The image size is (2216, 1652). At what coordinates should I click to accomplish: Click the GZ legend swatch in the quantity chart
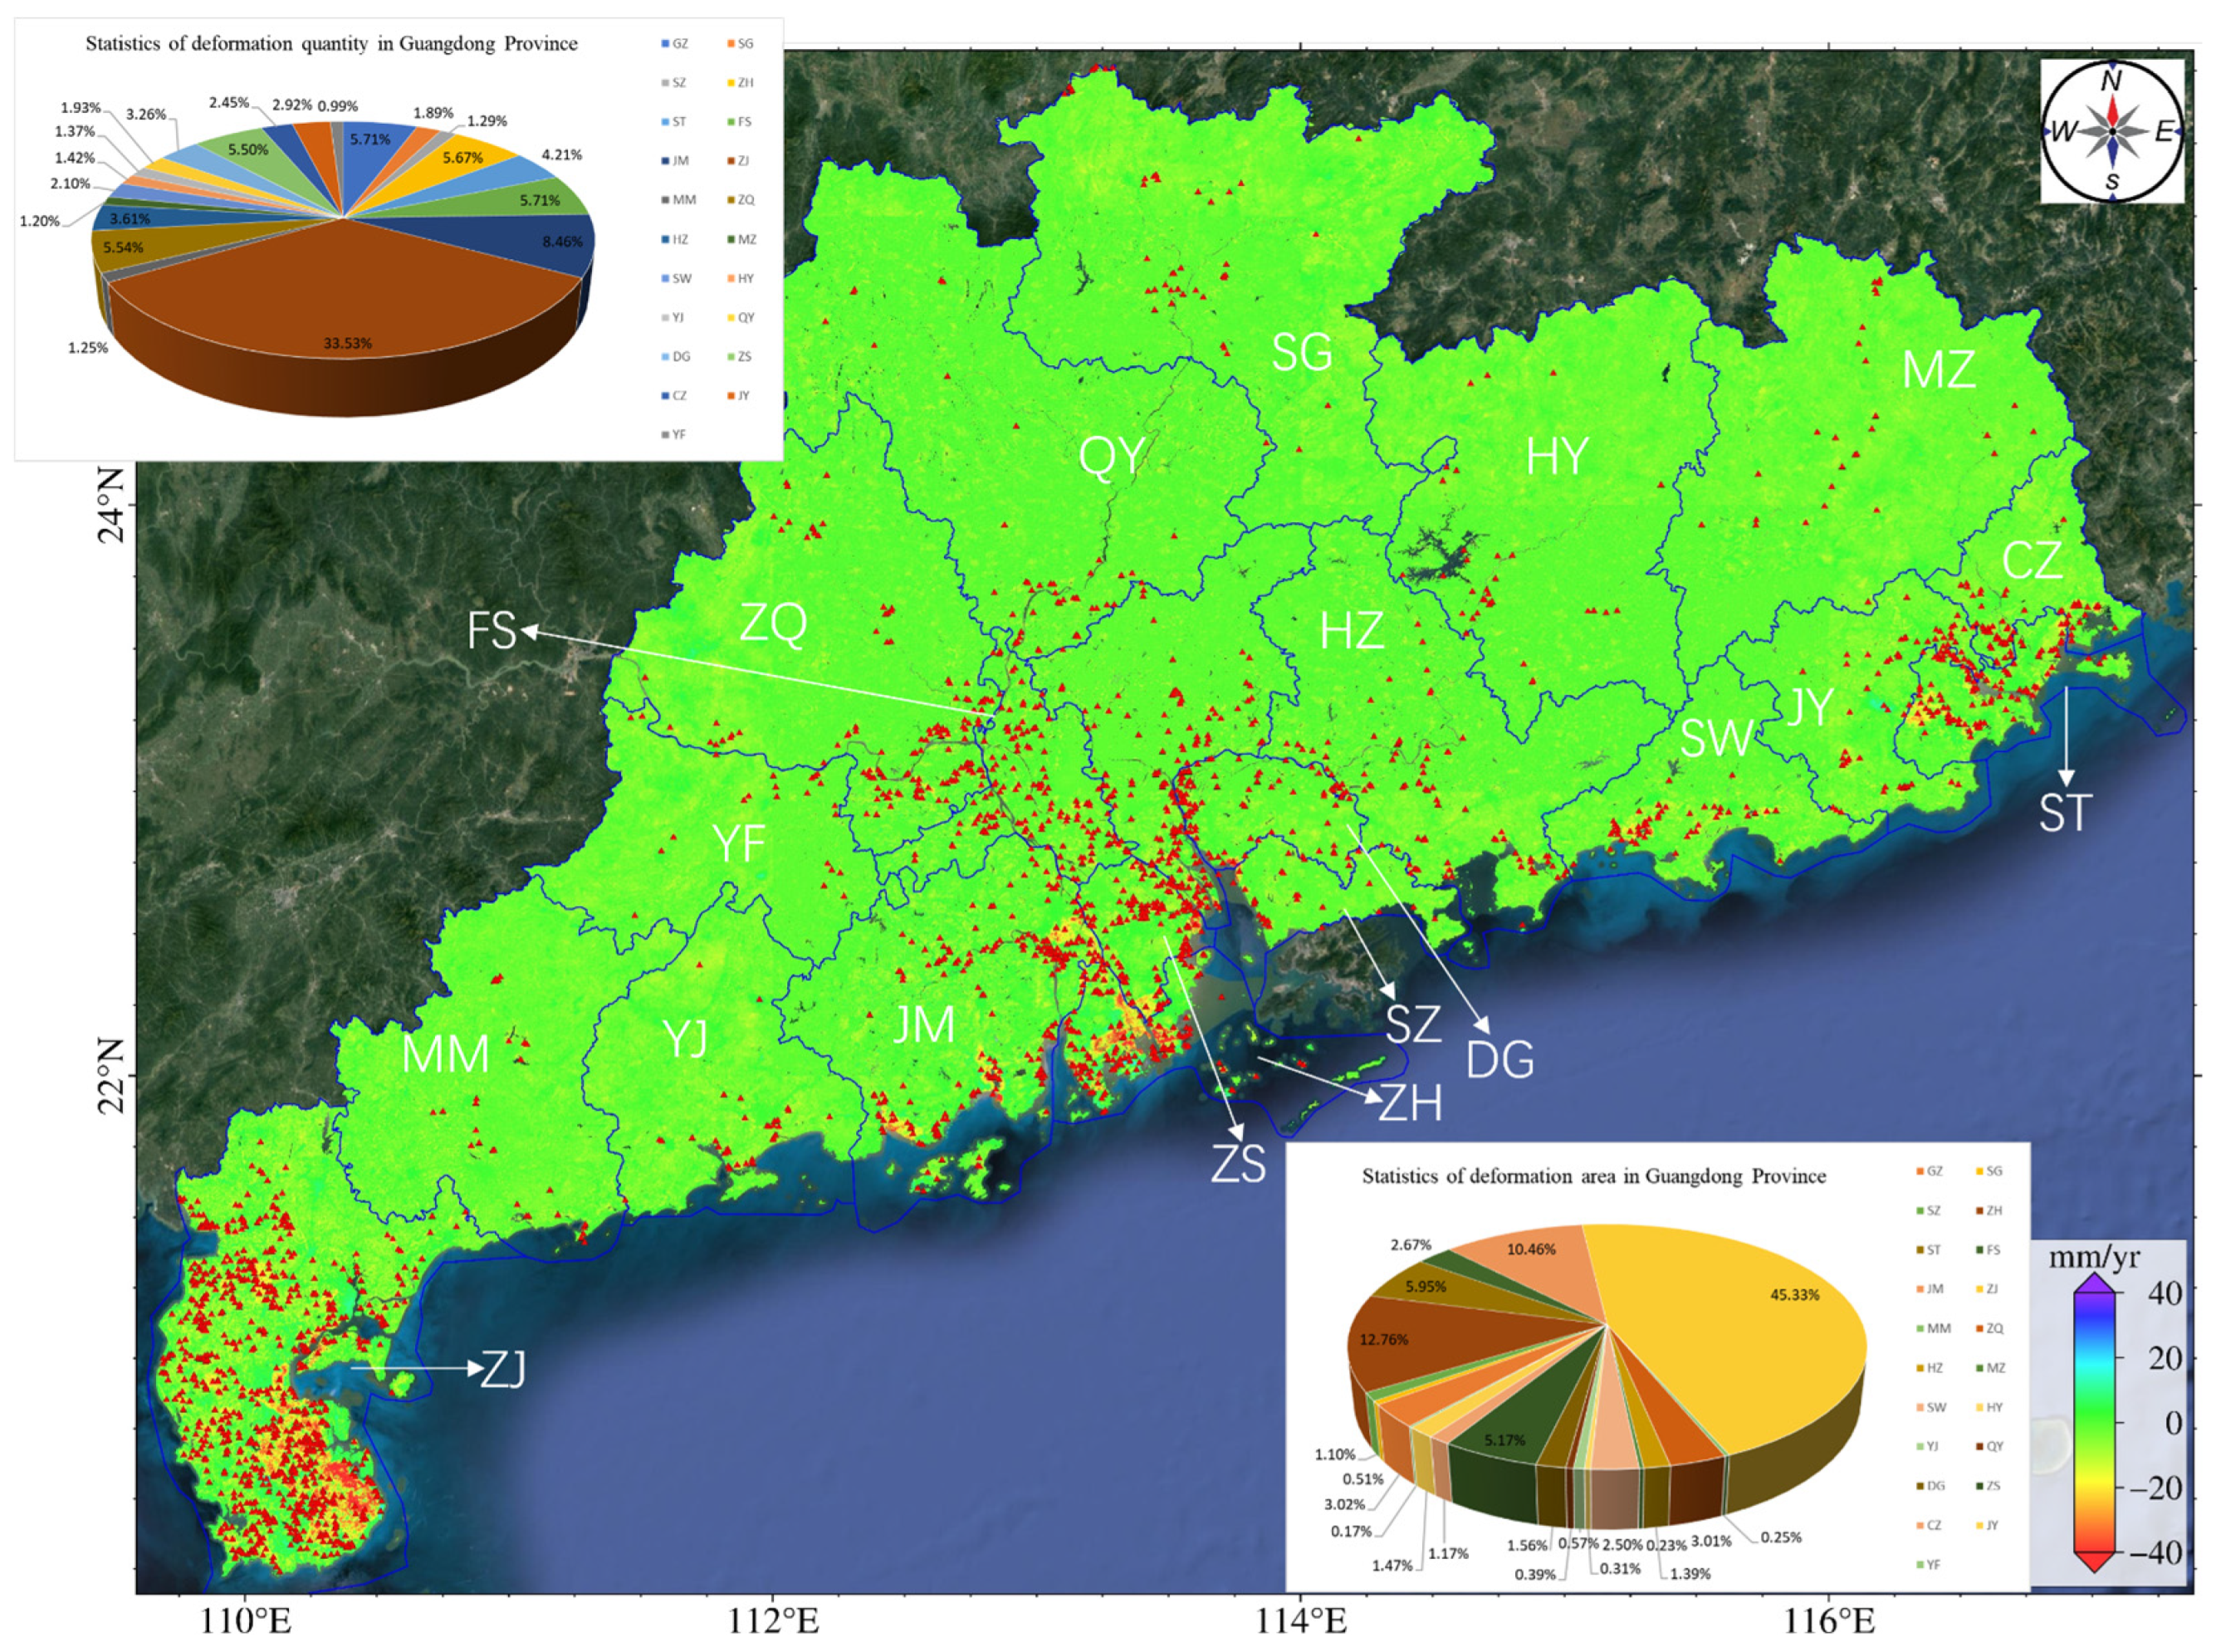coord(665,44)
